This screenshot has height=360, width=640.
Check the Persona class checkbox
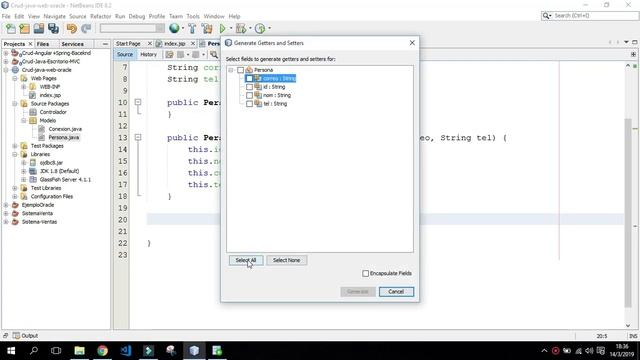point(240,70)
